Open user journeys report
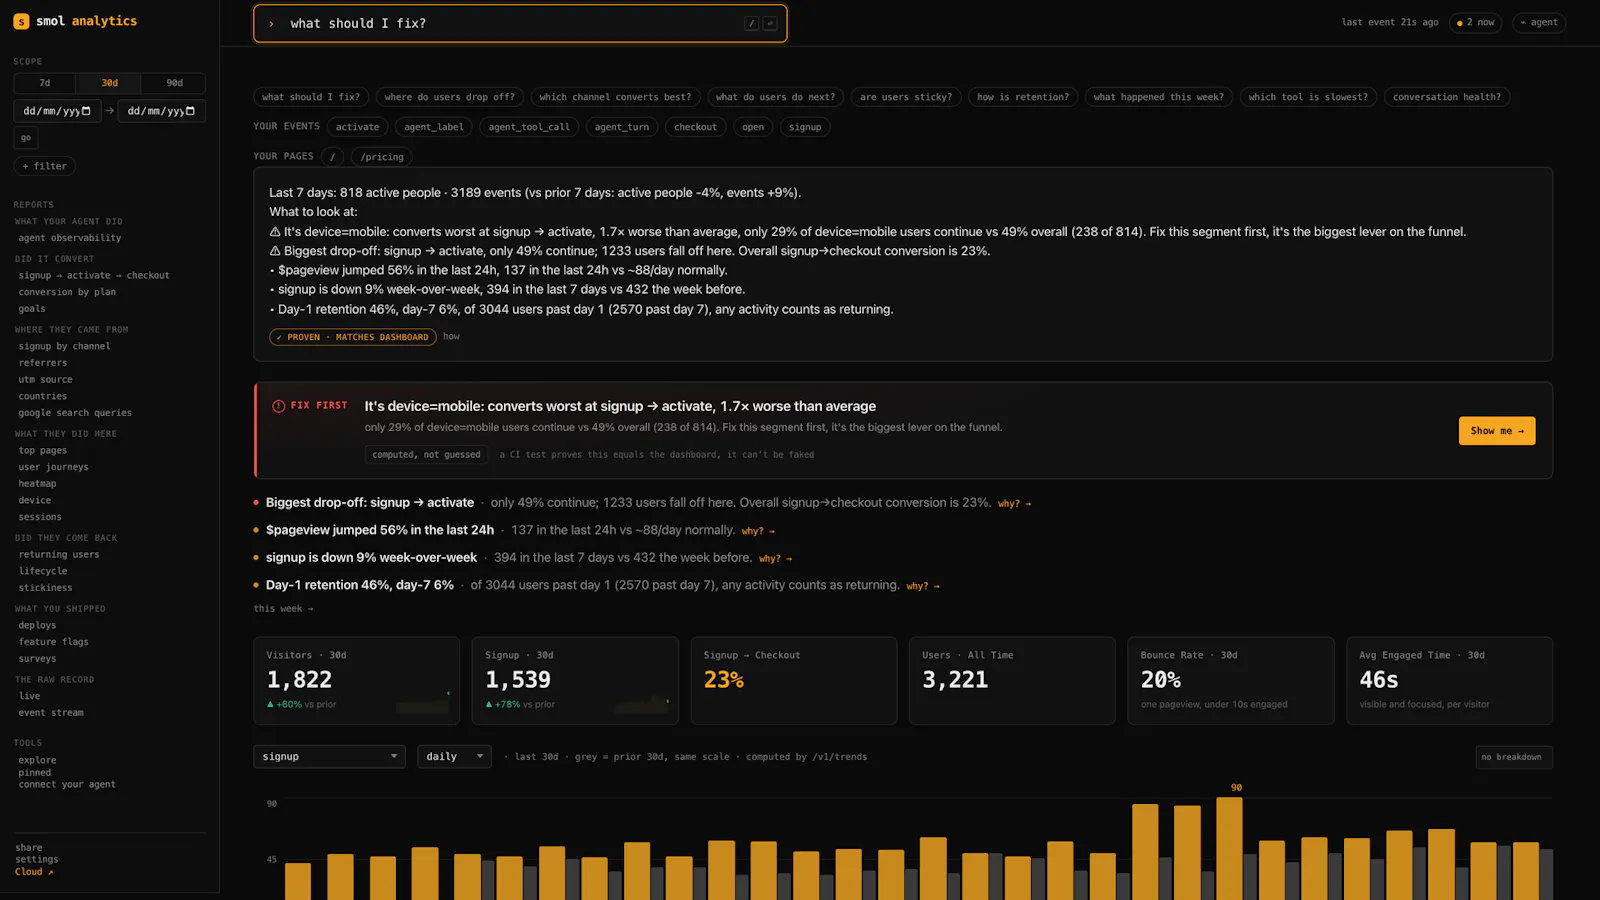 pyautogui.click(x=54, y=467)
